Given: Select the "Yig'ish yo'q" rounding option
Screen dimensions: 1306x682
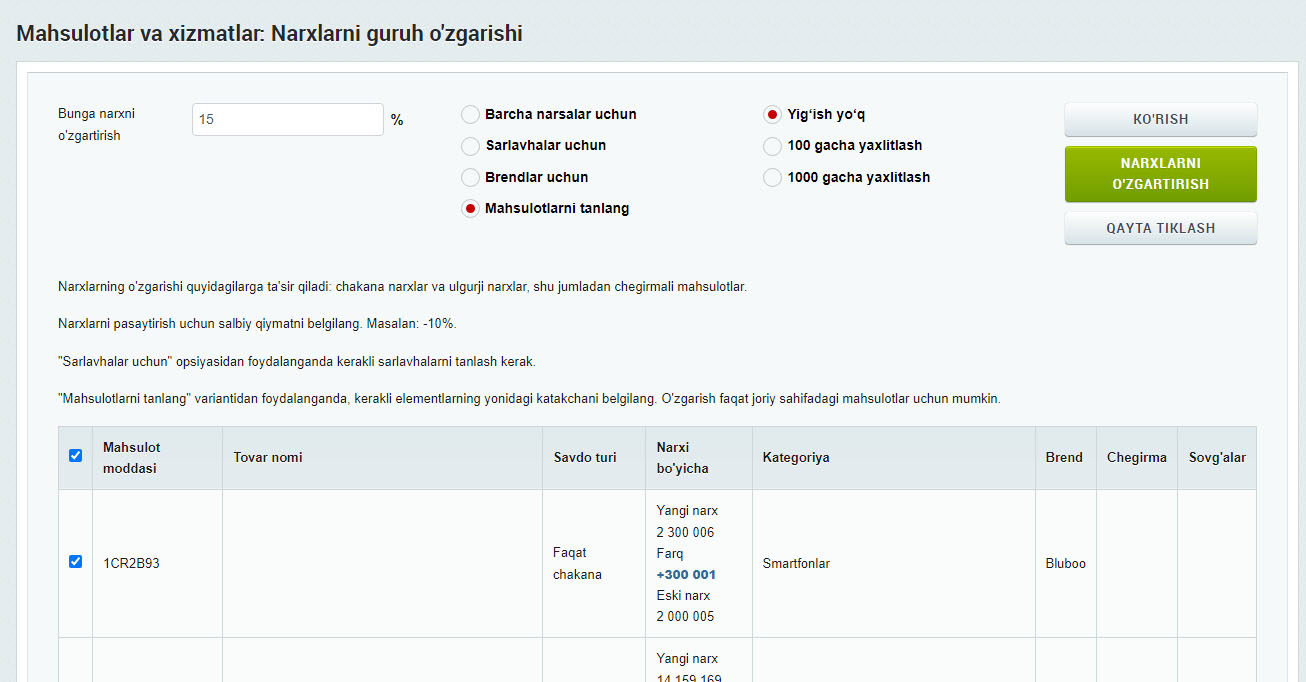Looking at the screenshot, I should [x=772, y=115].
